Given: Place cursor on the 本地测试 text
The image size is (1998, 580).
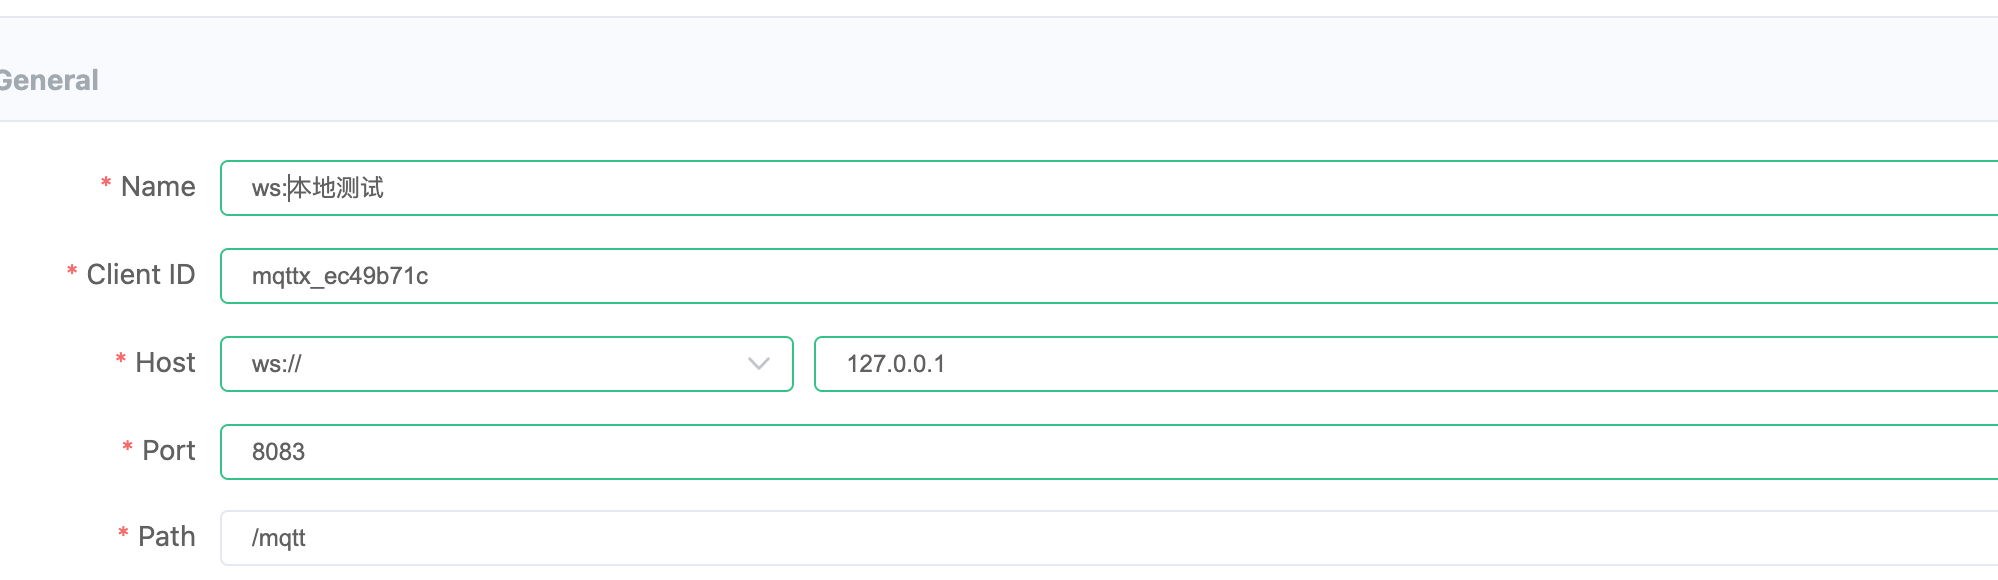Looking at the screenshot, I should tap(336, 188).
